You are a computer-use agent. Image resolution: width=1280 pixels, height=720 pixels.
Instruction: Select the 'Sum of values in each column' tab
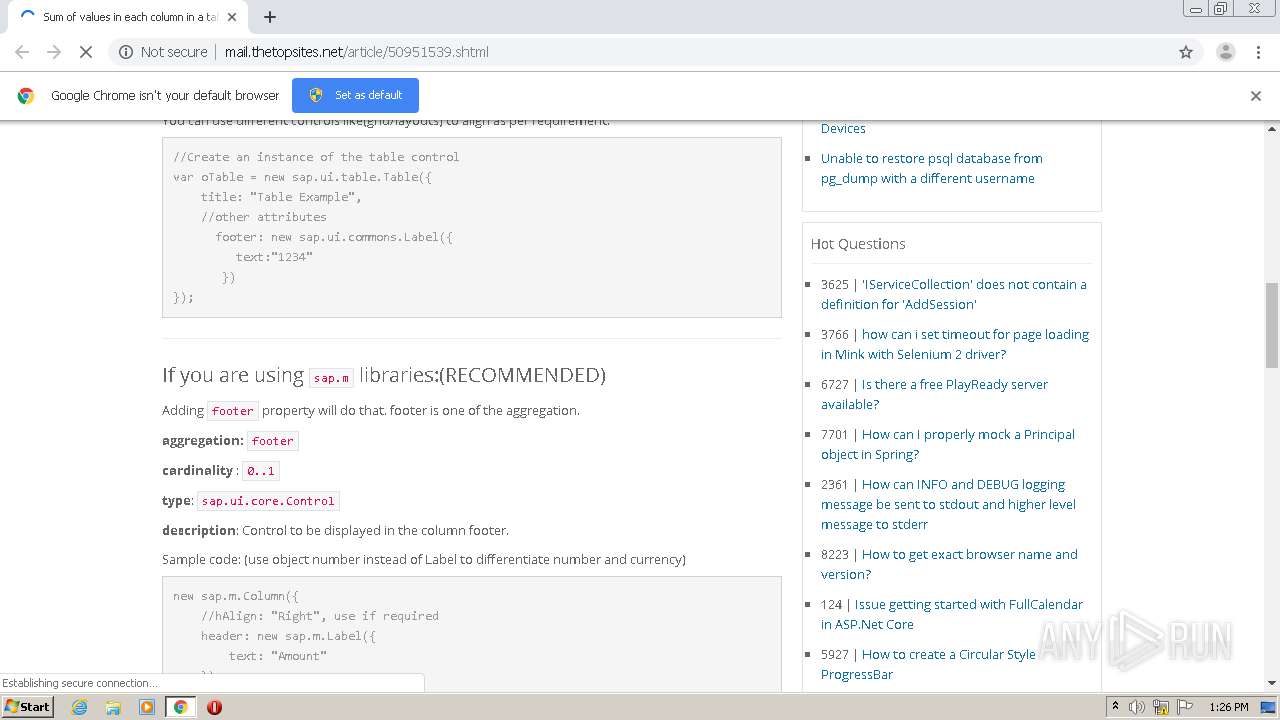[x=125, y=17]
